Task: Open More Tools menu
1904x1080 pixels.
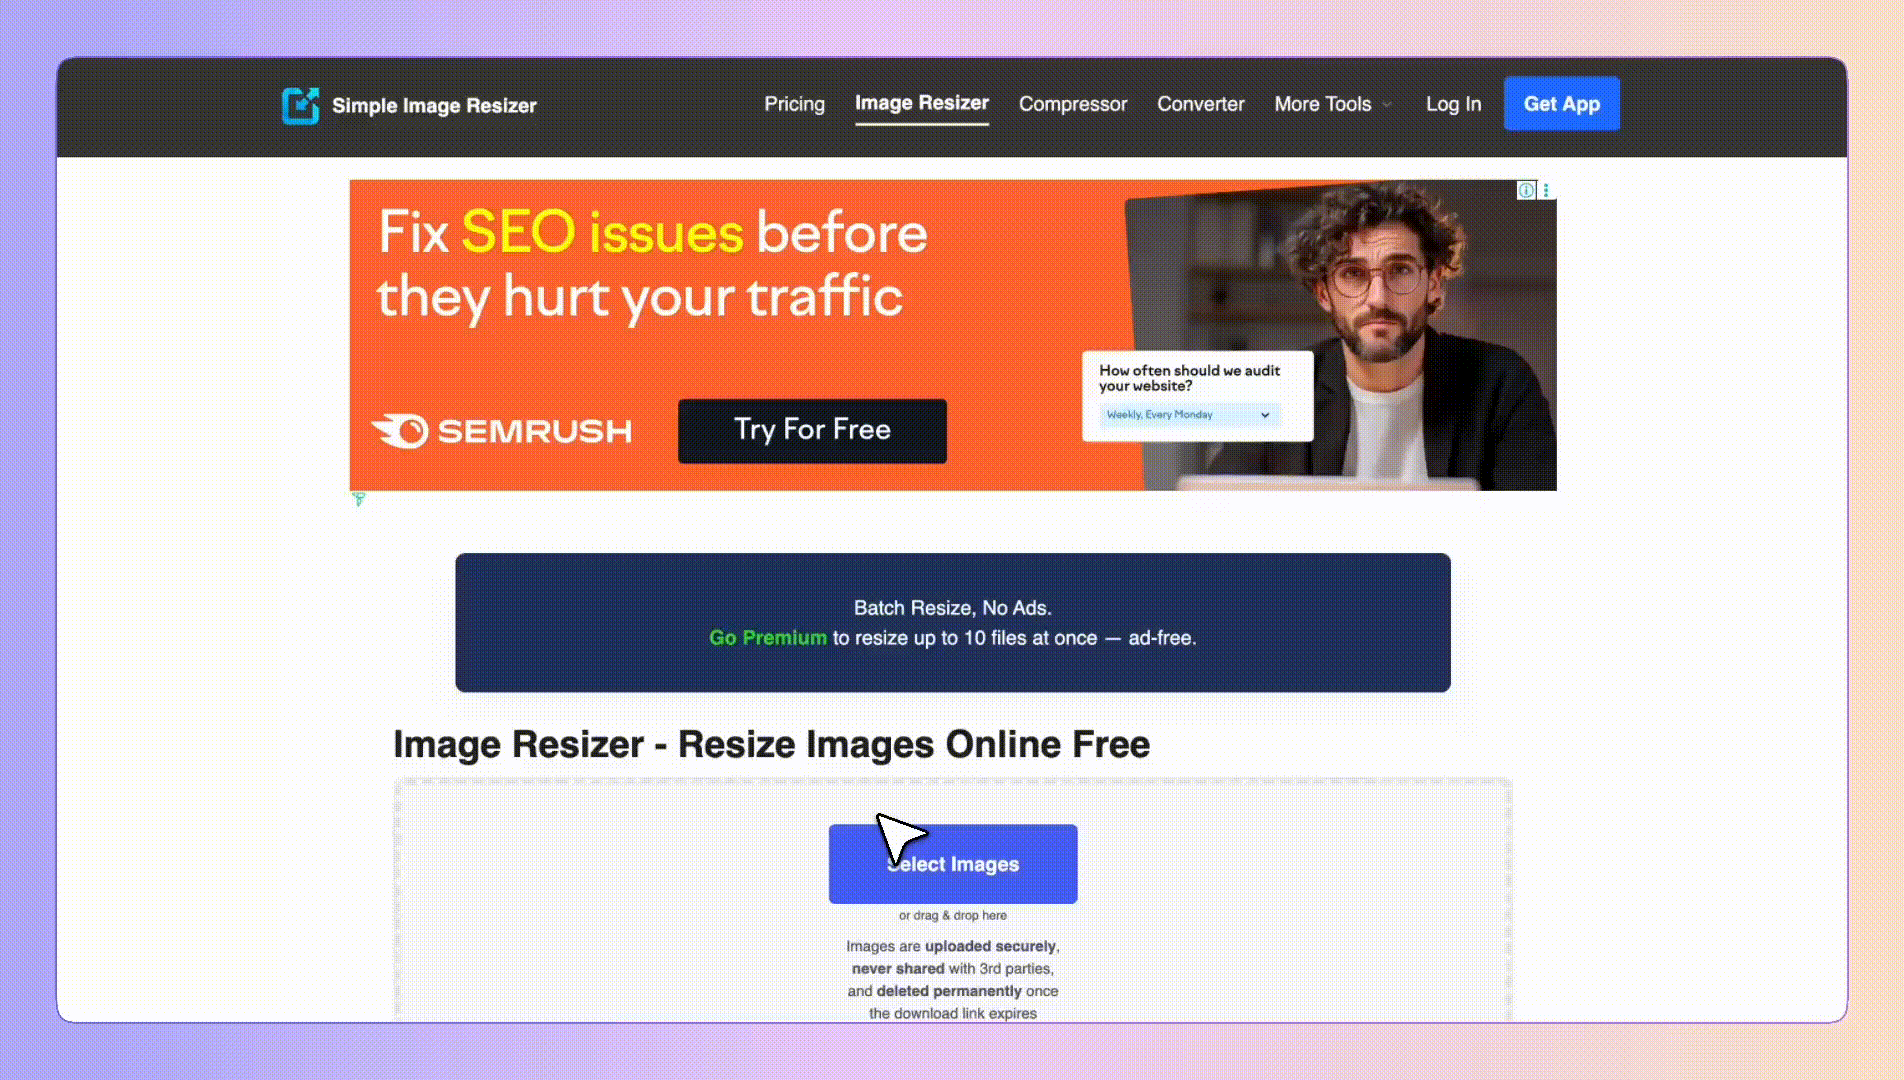Action: coord(1322,104)
